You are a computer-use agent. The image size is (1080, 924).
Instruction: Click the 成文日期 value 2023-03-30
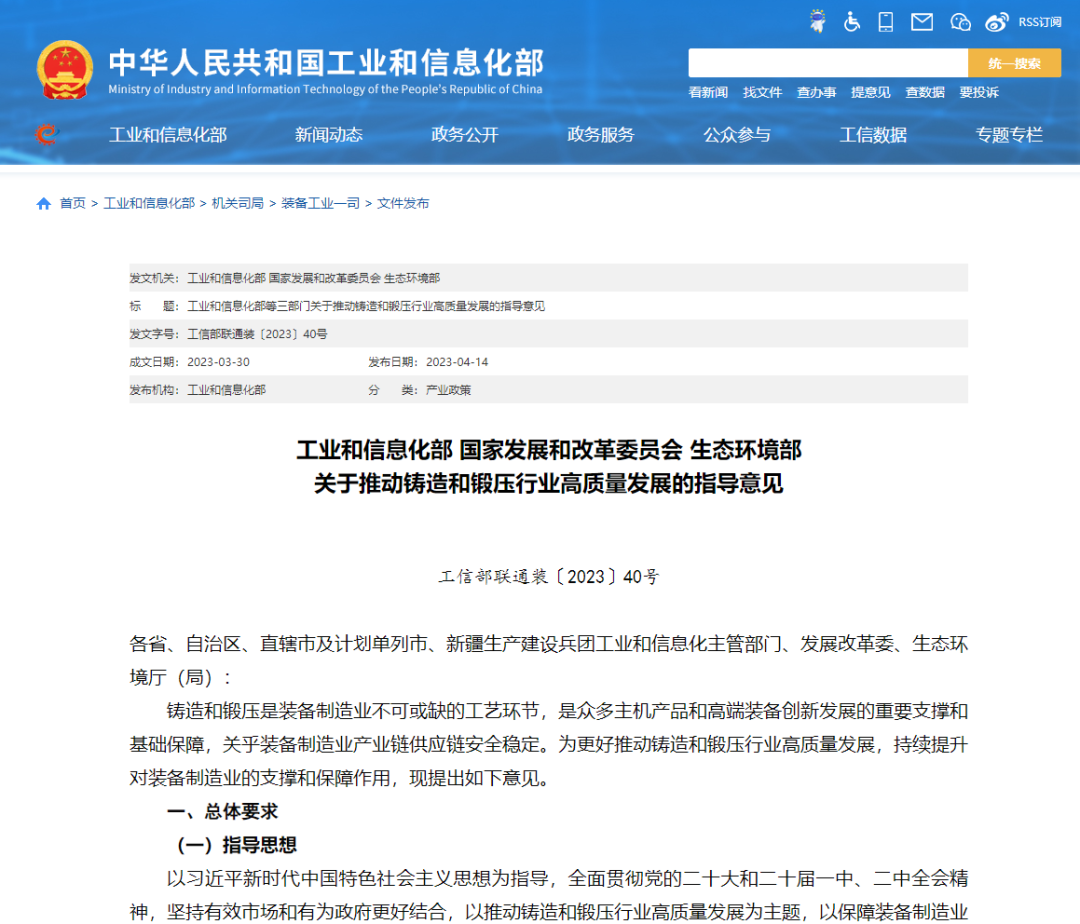[218, 362]
